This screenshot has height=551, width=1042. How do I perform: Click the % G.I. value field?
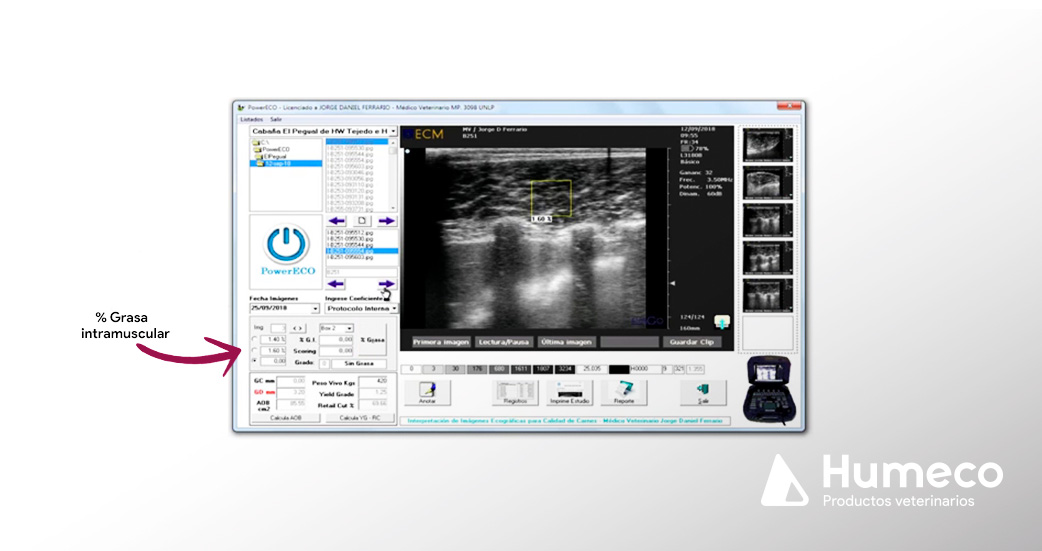click(x=336, y=340)
